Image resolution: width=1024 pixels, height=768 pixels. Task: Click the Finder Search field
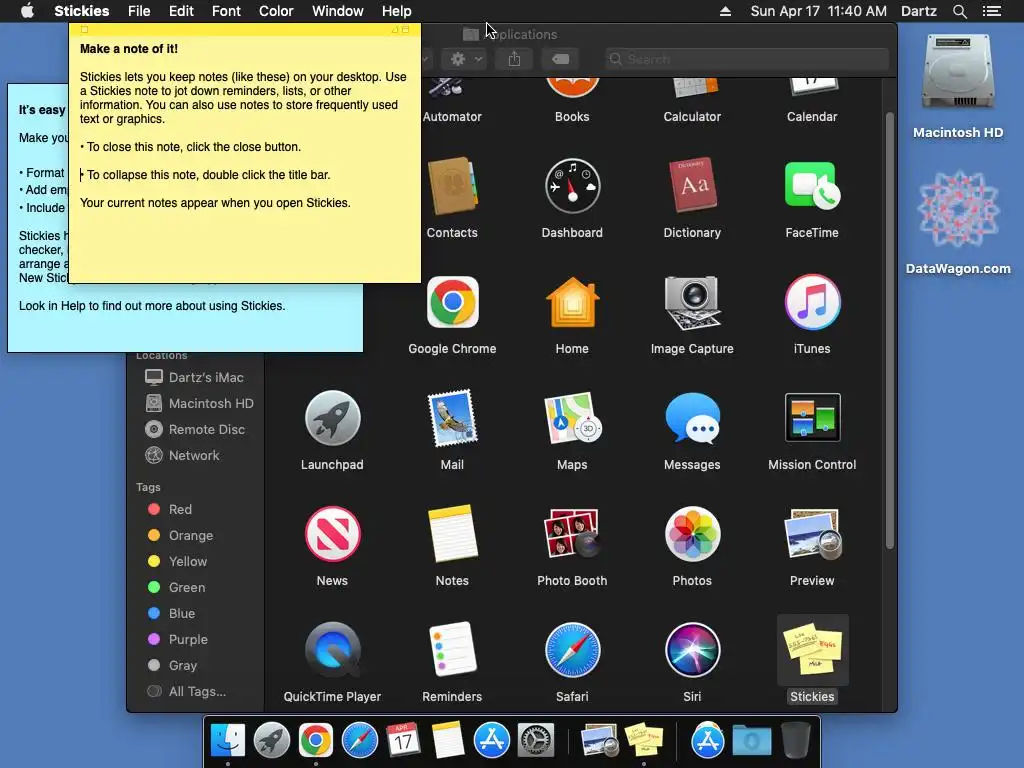(x=746, y=59)
